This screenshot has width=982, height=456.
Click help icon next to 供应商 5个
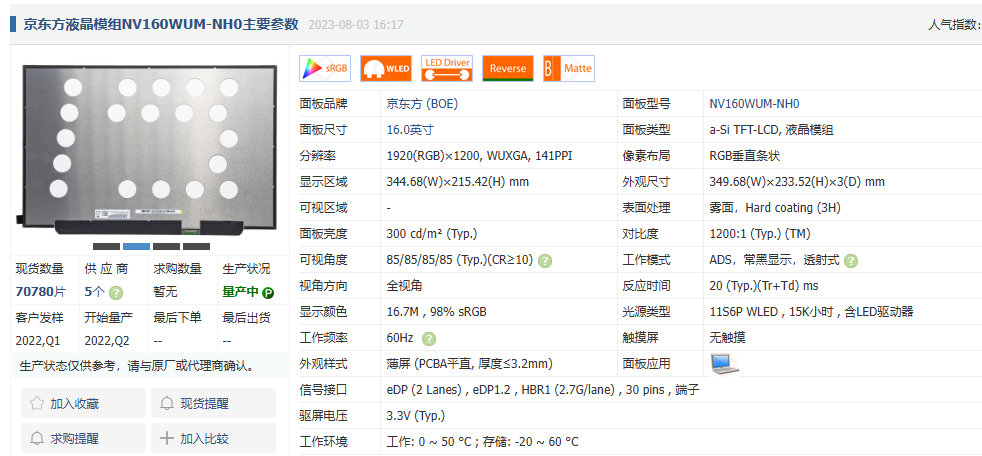coord(116,293)
